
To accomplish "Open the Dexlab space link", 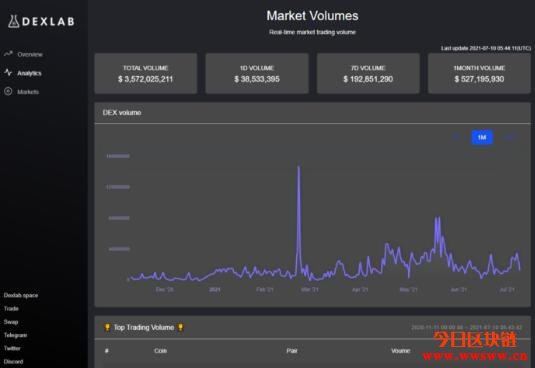I will pos(21,295).
